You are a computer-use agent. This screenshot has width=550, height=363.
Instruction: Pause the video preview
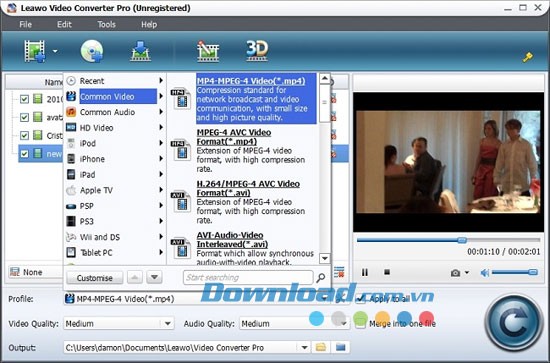click(x=365, y=272)
